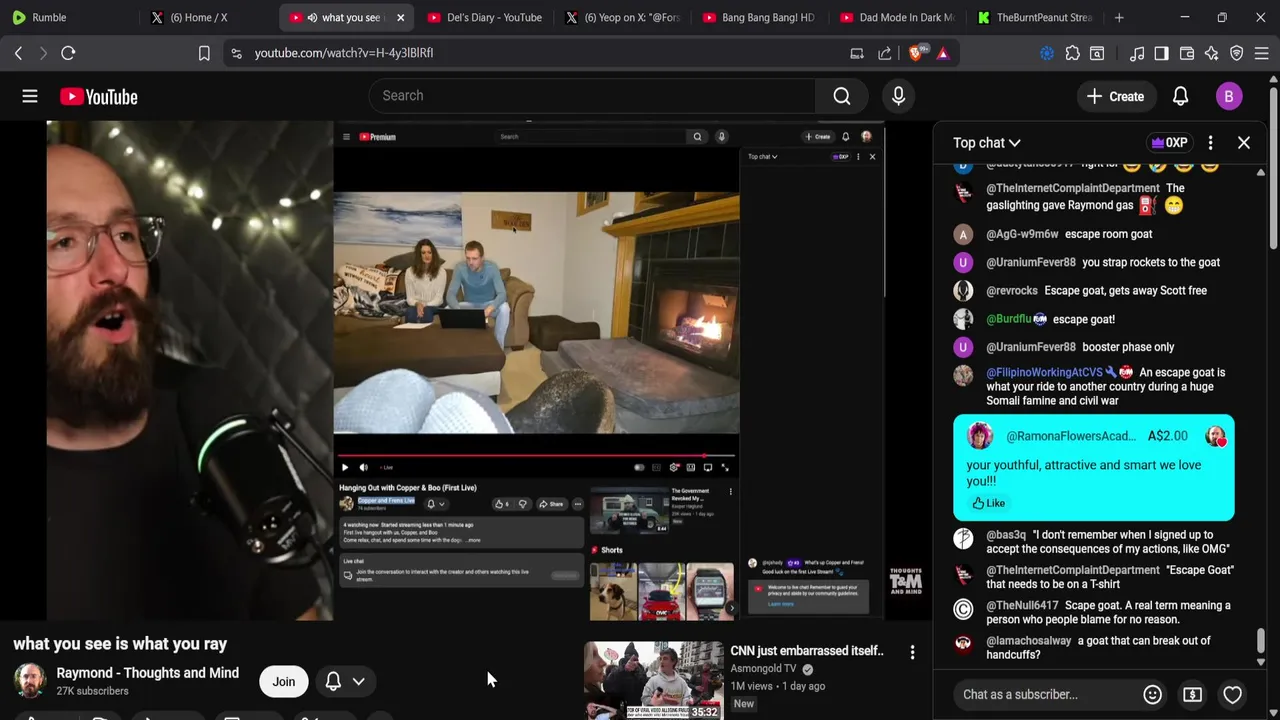Click @TheNull6417 chat avatar
The width and height of the screenshot is (1280, 720).
(963, 608)
